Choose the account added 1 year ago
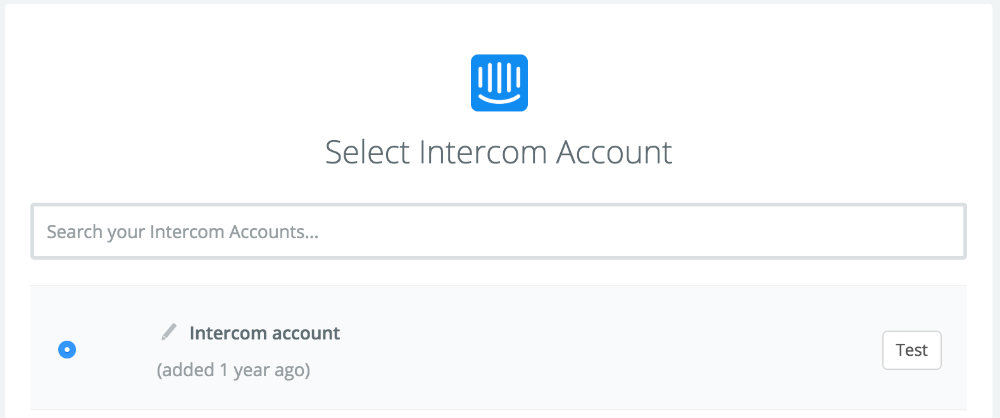This screenshot has width=1000, height=418. [x=67, y=350]
